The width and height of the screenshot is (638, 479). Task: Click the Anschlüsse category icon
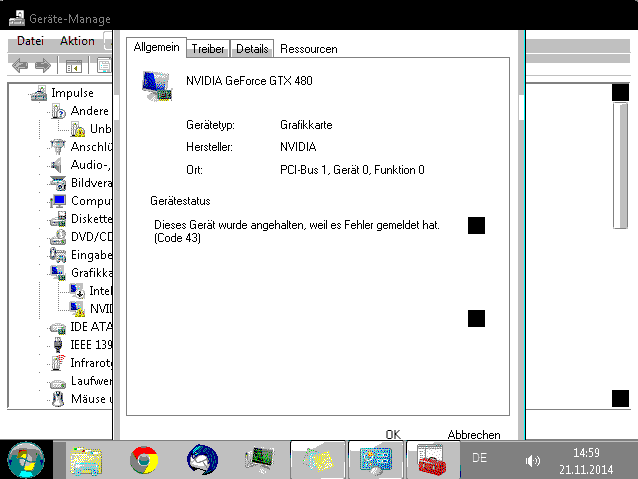(x=58, y=147)
